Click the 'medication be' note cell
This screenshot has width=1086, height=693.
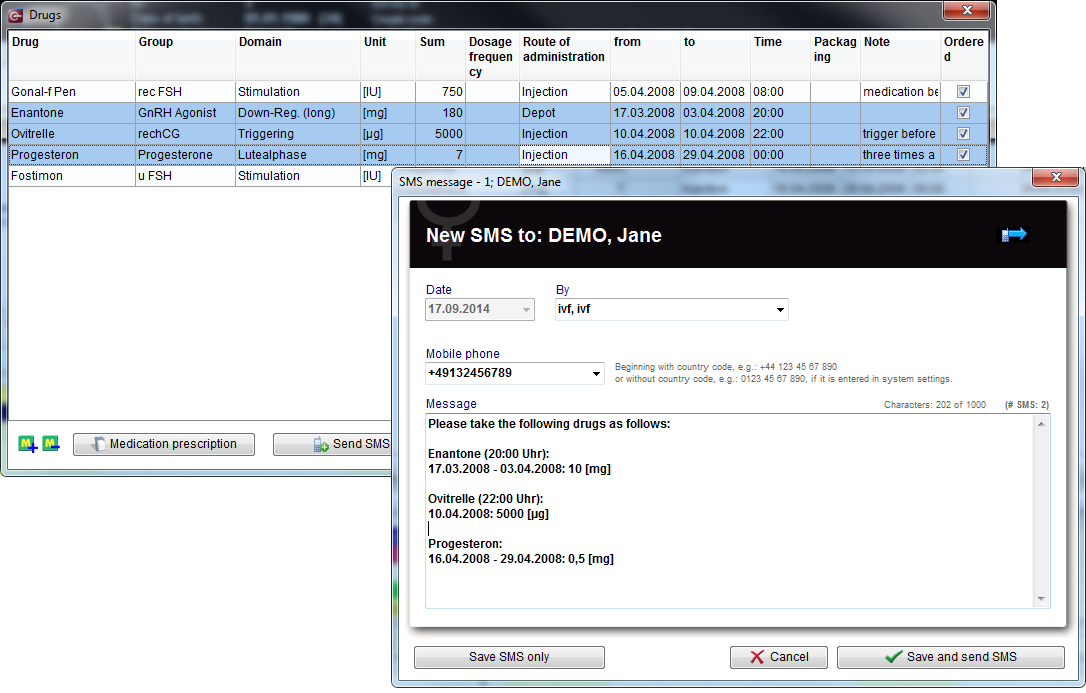point(900,91)
